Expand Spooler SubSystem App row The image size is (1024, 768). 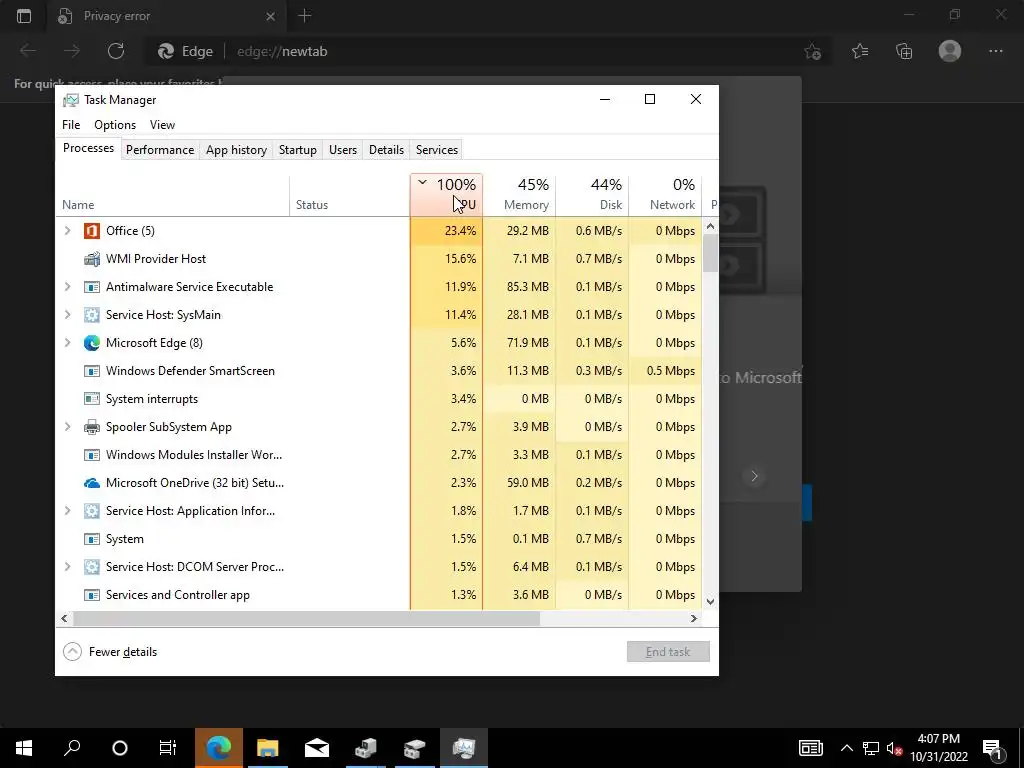67,427
